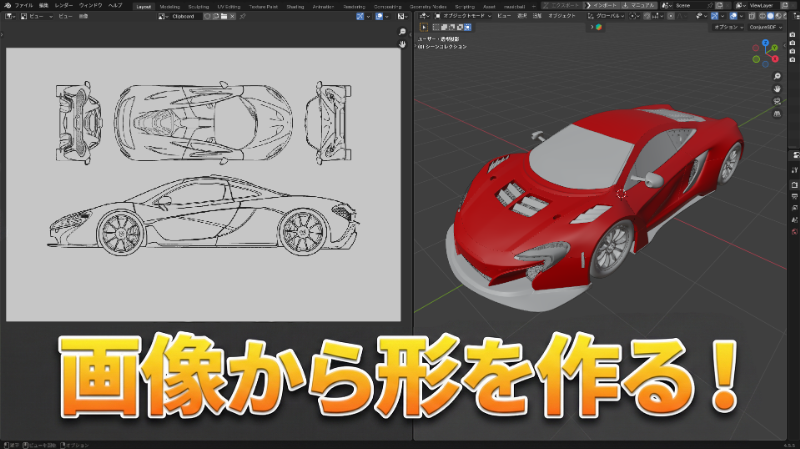
Task: Click the Clipboard image name field
Action: 182,17
